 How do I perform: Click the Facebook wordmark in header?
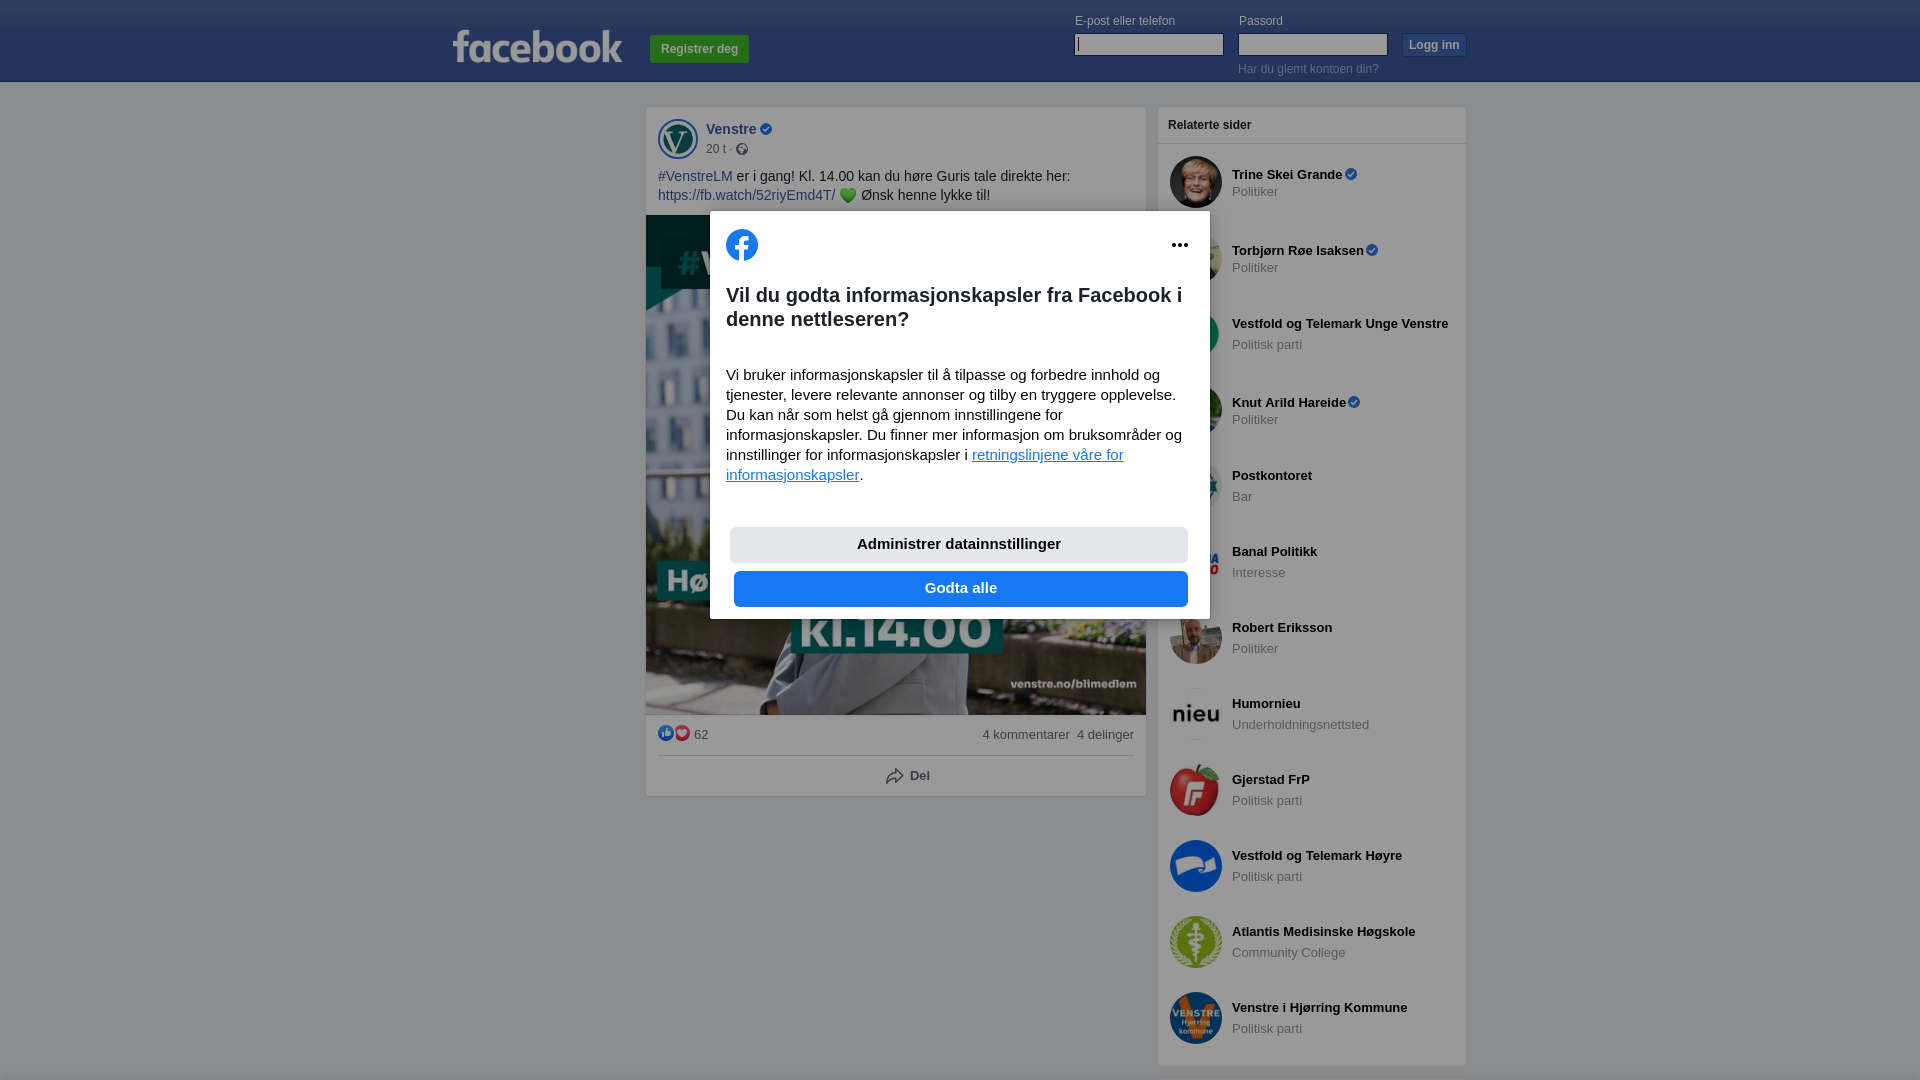pos(537,46)
